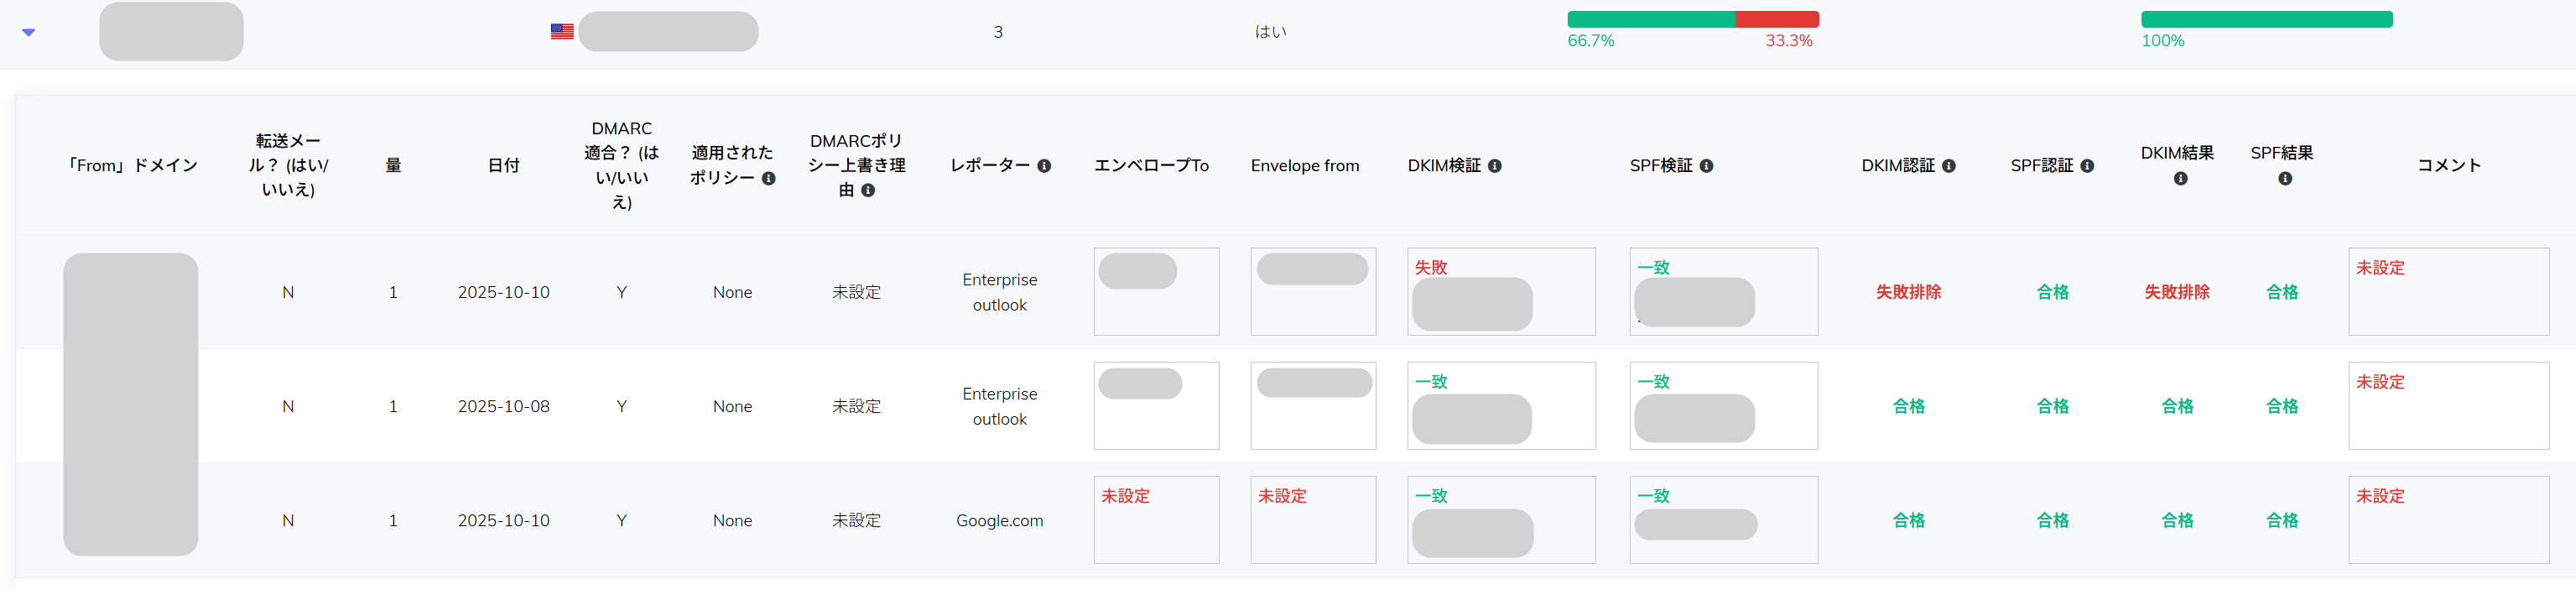
Task: Click info icon beside DMARCポリシー上書き理由
Action: point(868,190)
